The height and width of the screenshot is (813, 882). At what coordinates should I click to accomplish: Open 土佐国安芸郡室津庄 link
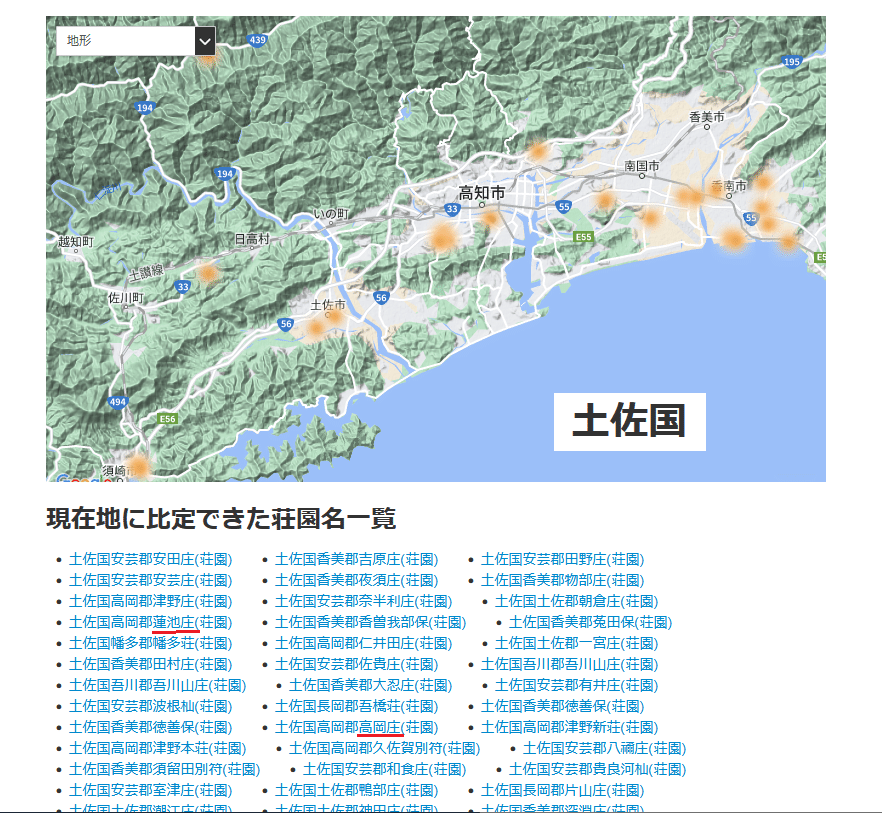click(151, 790)
